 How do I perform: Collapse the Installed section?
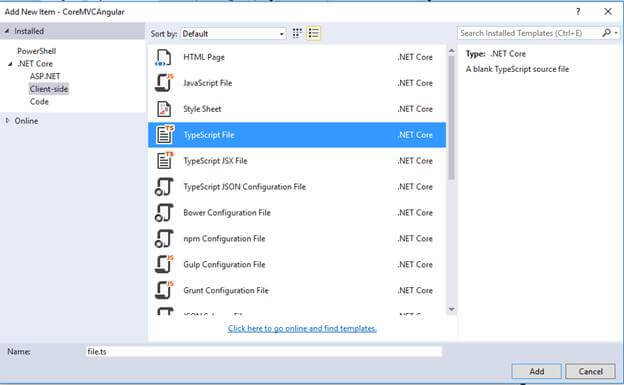pyautogui.click(x=7, y=31)
